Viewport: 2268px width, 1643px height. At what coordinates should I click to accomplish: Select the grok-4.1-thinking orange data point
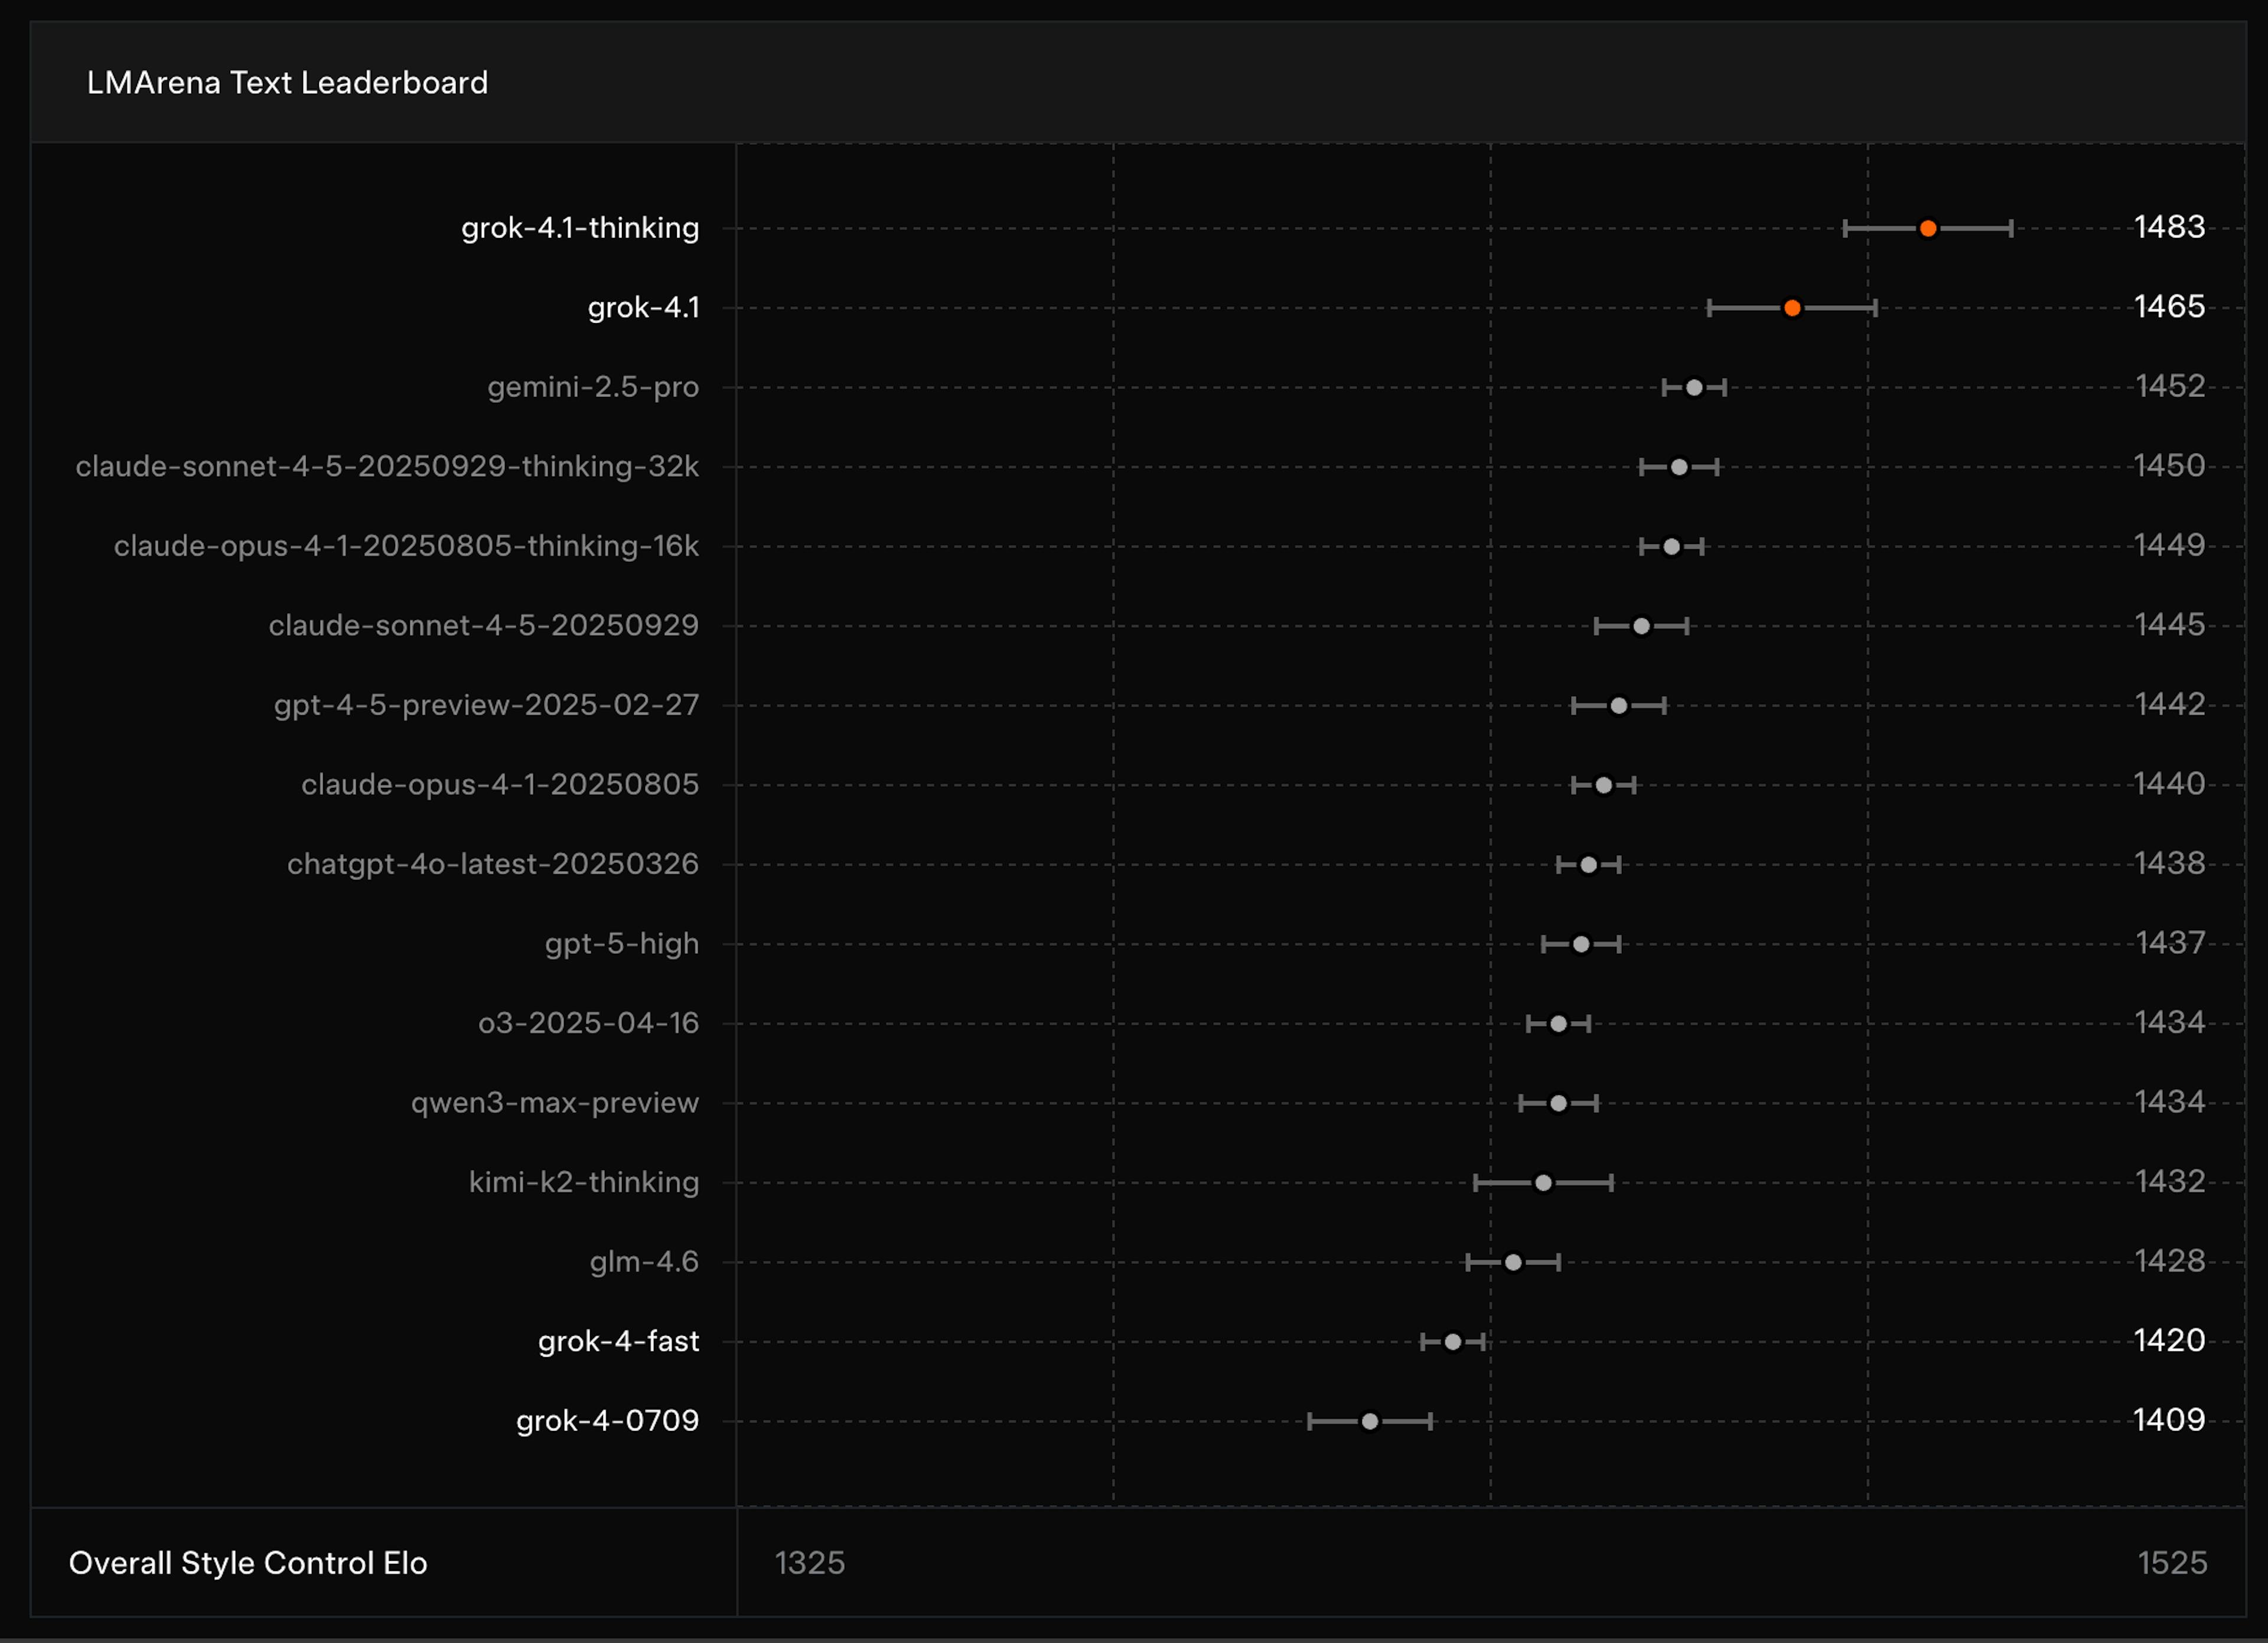coord(1927,228)
